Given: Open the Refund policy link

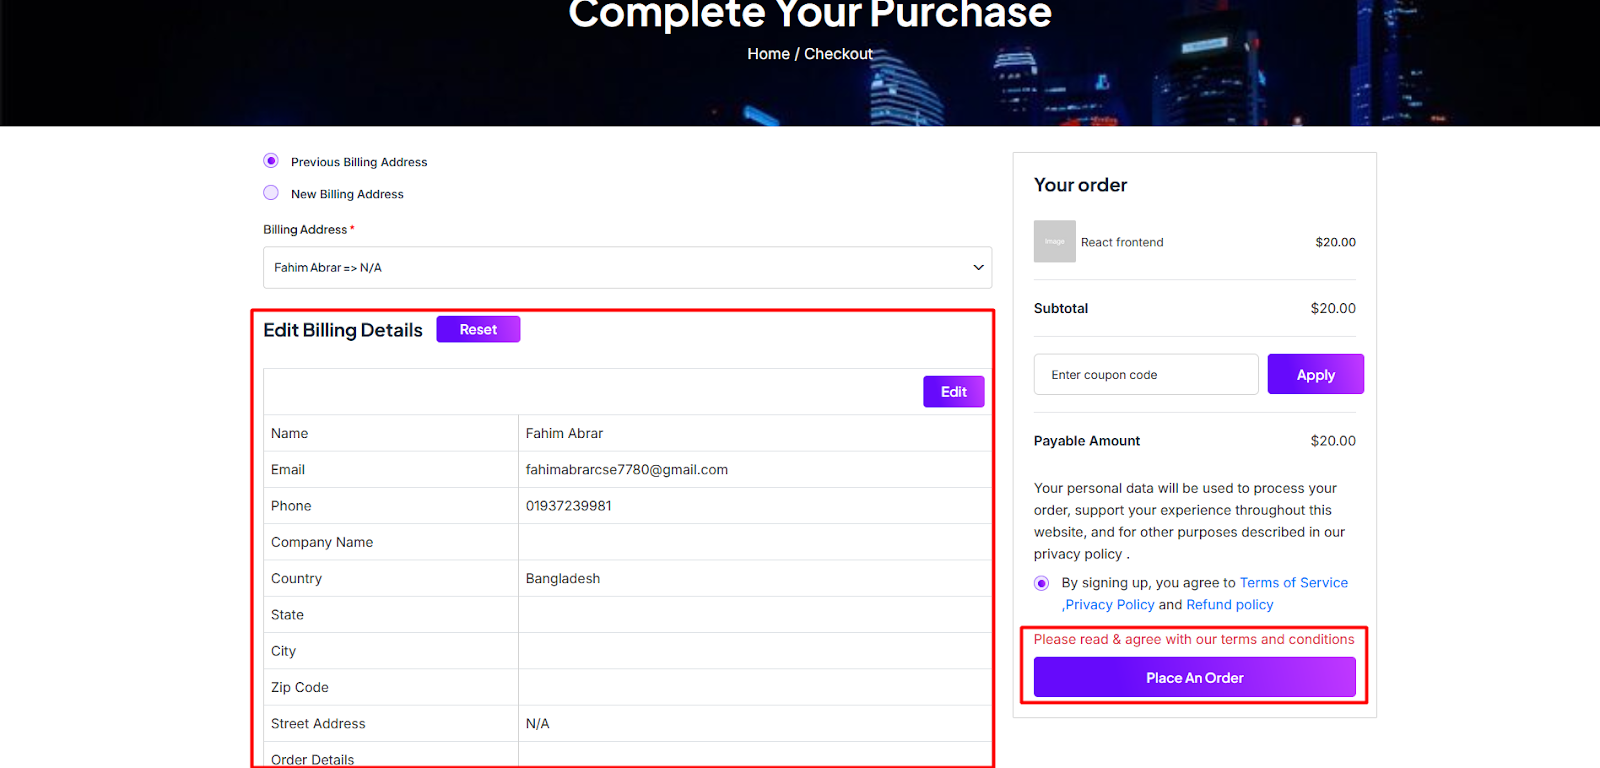Looking at the screenshot, I should [x=1230, y=605].
